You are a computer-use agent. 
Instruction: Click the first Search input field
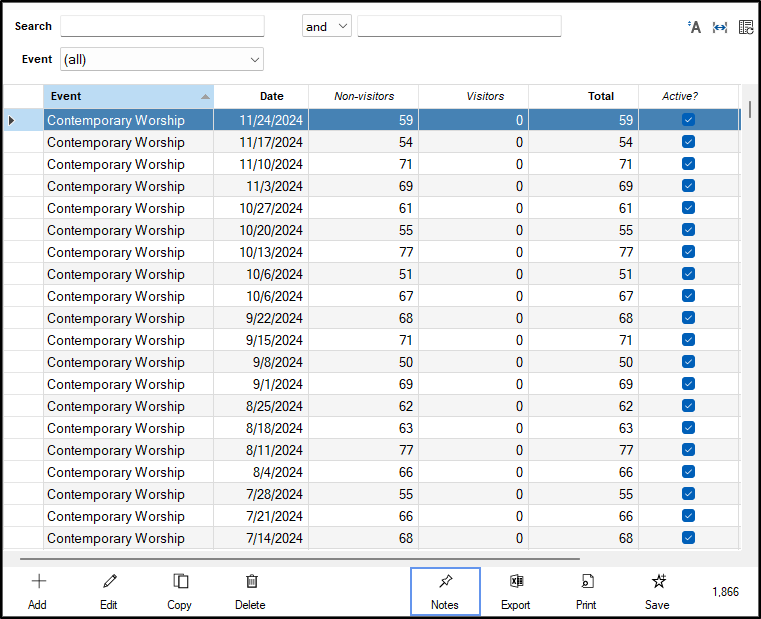click(x=162, y=27)
